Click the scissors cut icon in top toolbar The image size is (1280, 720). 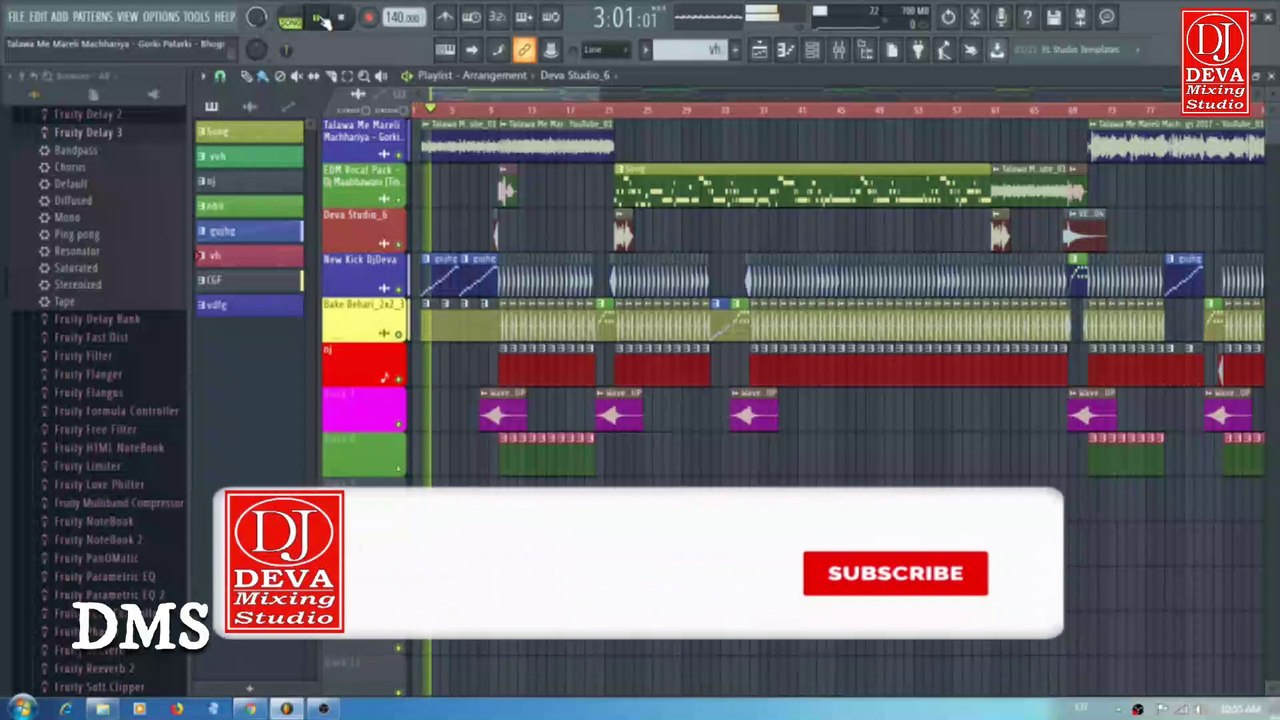[x=974, y=17]
